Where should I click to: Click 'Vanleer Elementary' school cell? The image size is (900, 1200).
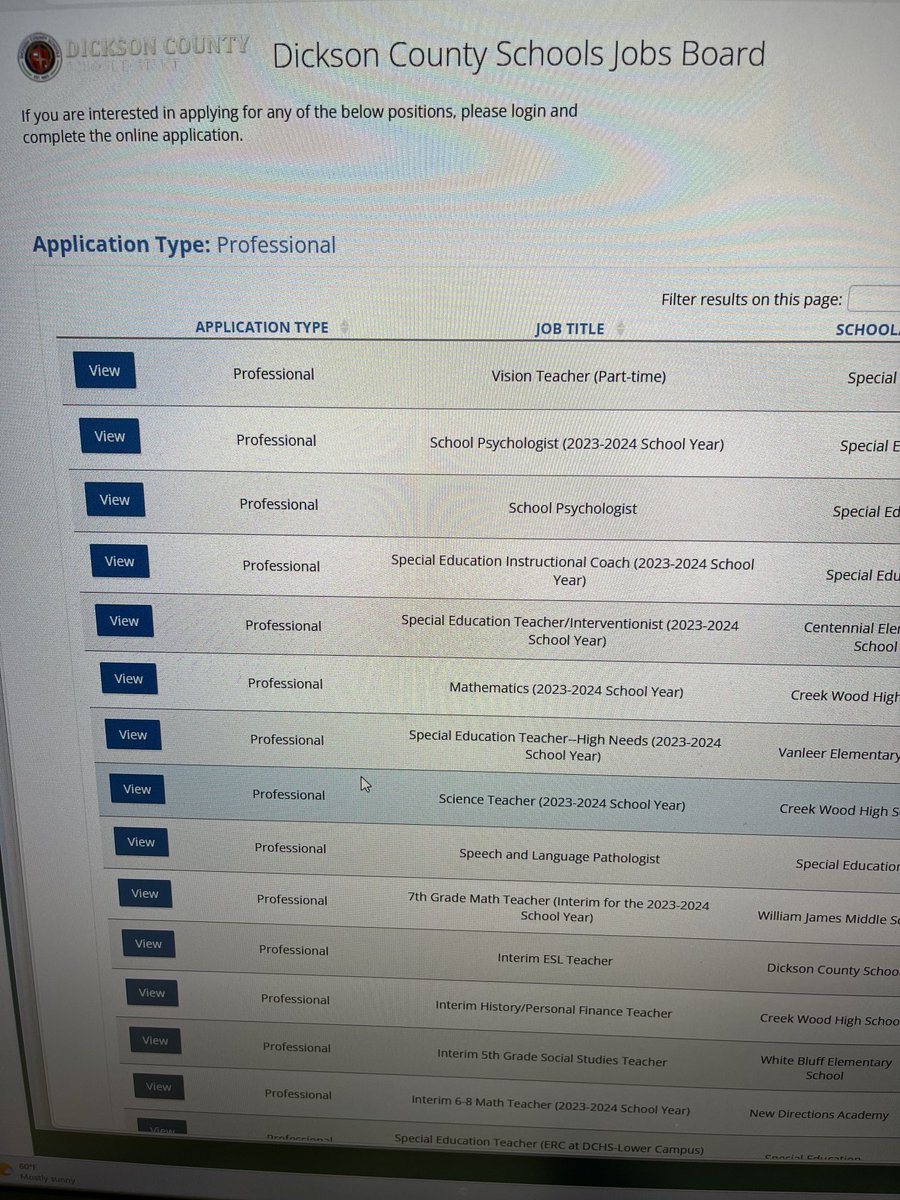(838, 754)
